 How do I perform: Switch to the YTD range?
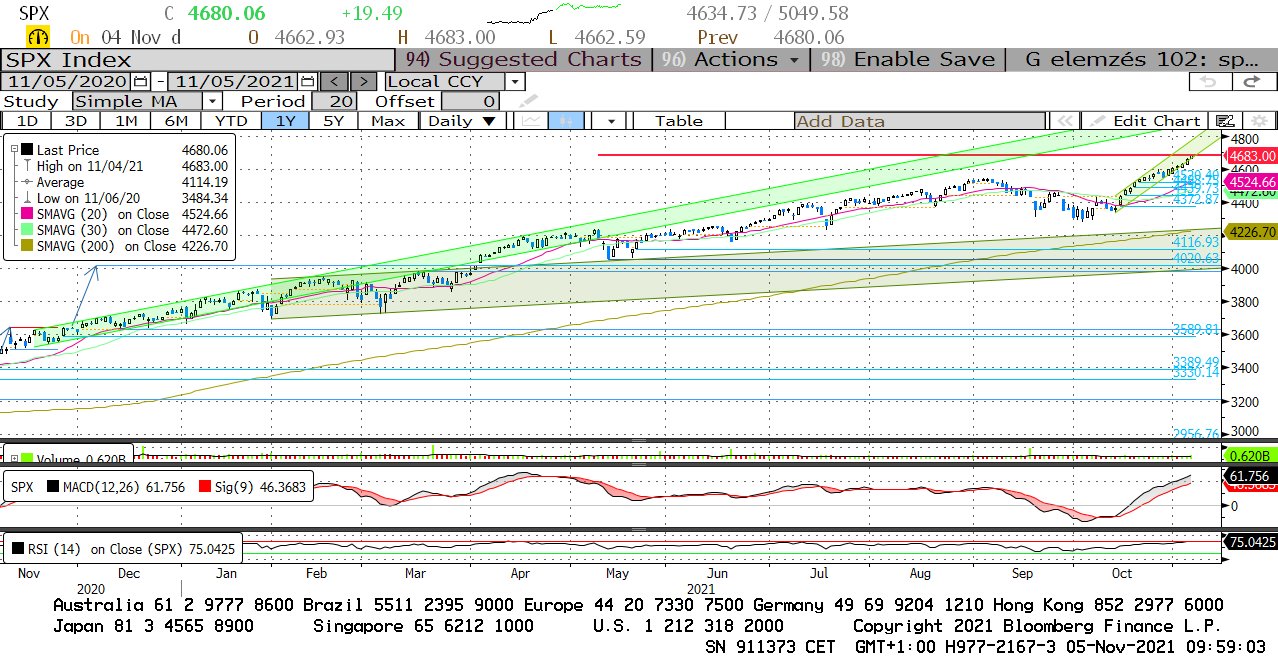(x=230, y=121)
